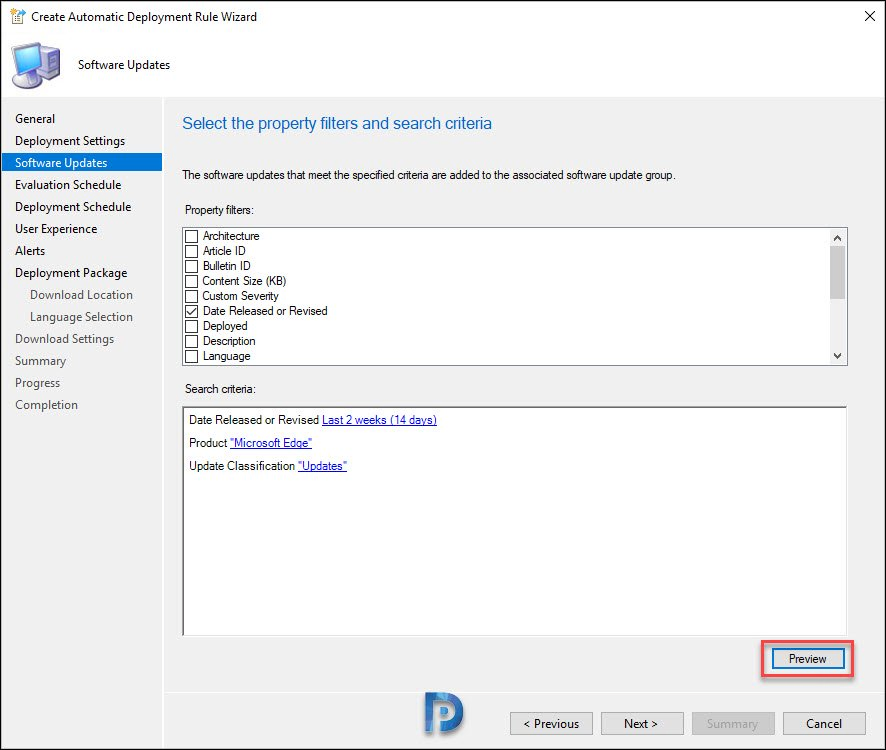Screen dimensions: 886x750
Task: Go to Evaluation Schedule step
Action: (x=68, y=185)
